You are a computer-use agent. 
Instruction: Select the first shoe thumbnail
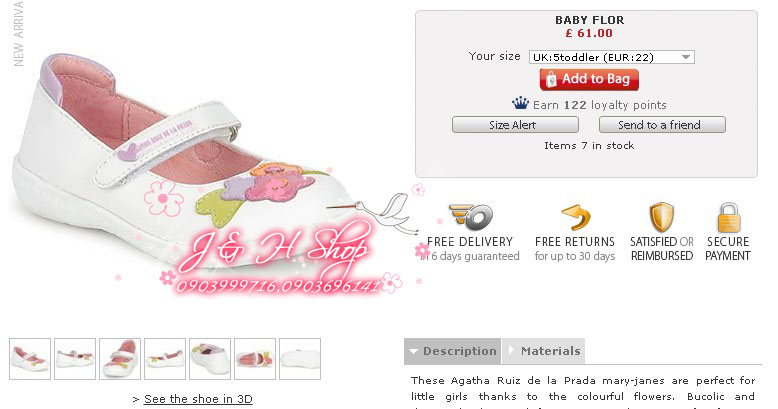30,359
